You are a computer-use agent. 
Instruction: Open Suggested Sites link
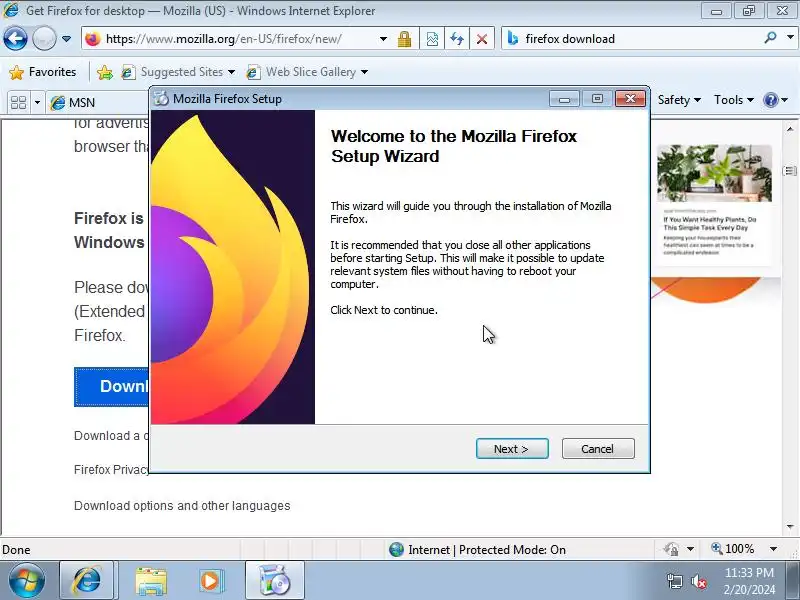[x=172, y=72]
